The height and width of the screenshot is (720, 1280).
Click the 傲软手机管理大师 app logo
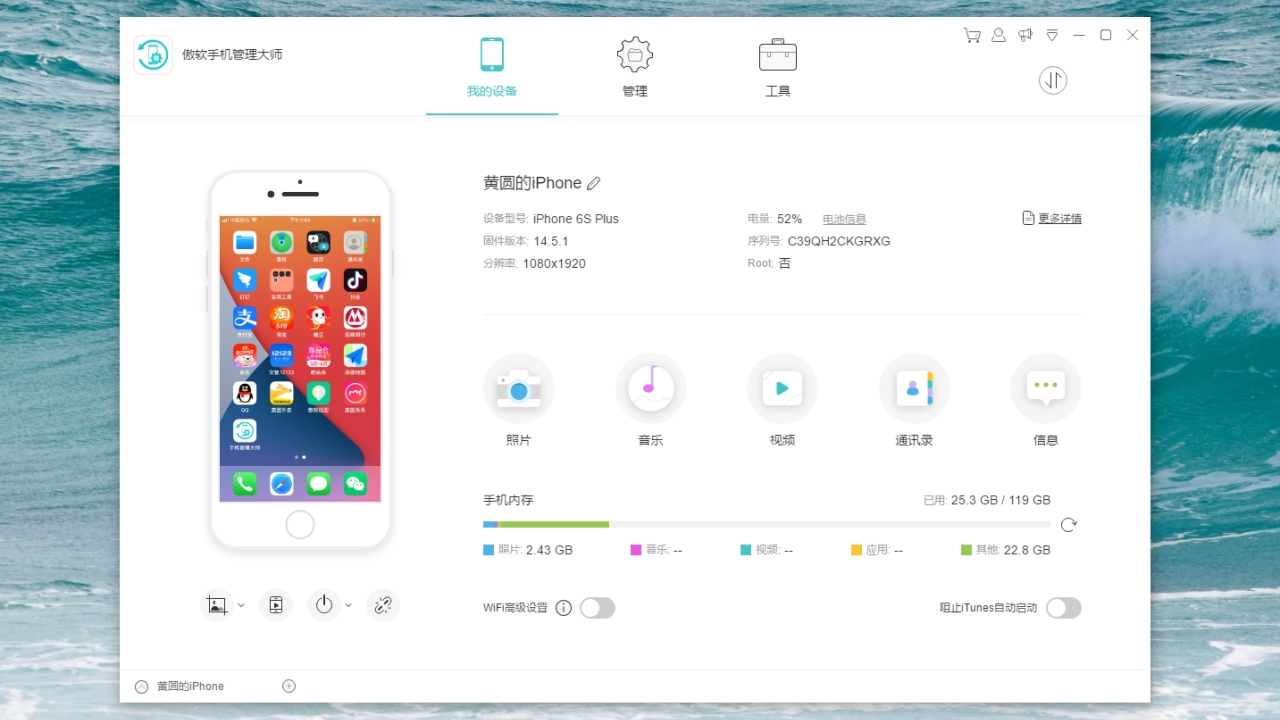(153, 55)
